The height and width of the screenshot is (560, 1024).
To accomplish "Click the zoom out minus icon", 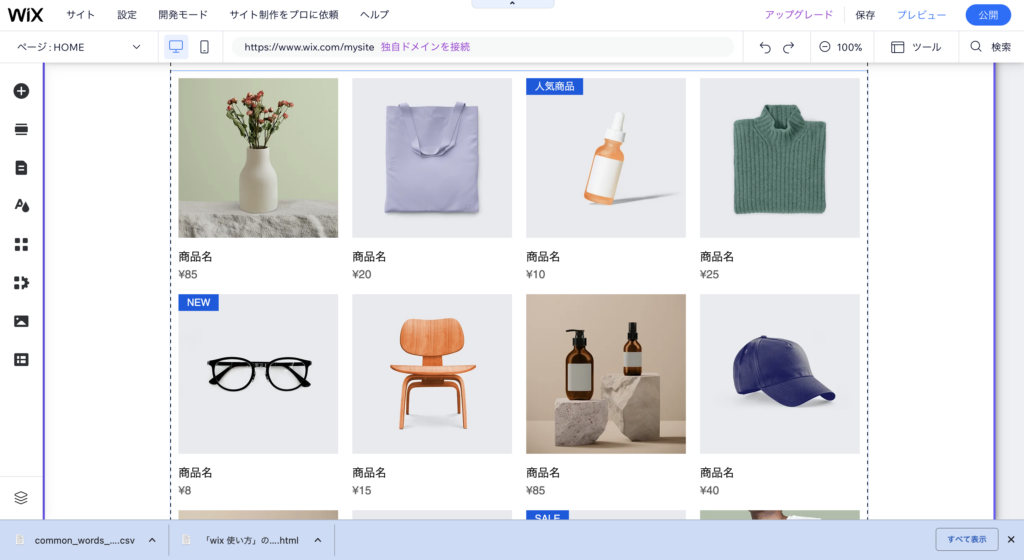I will point(825,47).
